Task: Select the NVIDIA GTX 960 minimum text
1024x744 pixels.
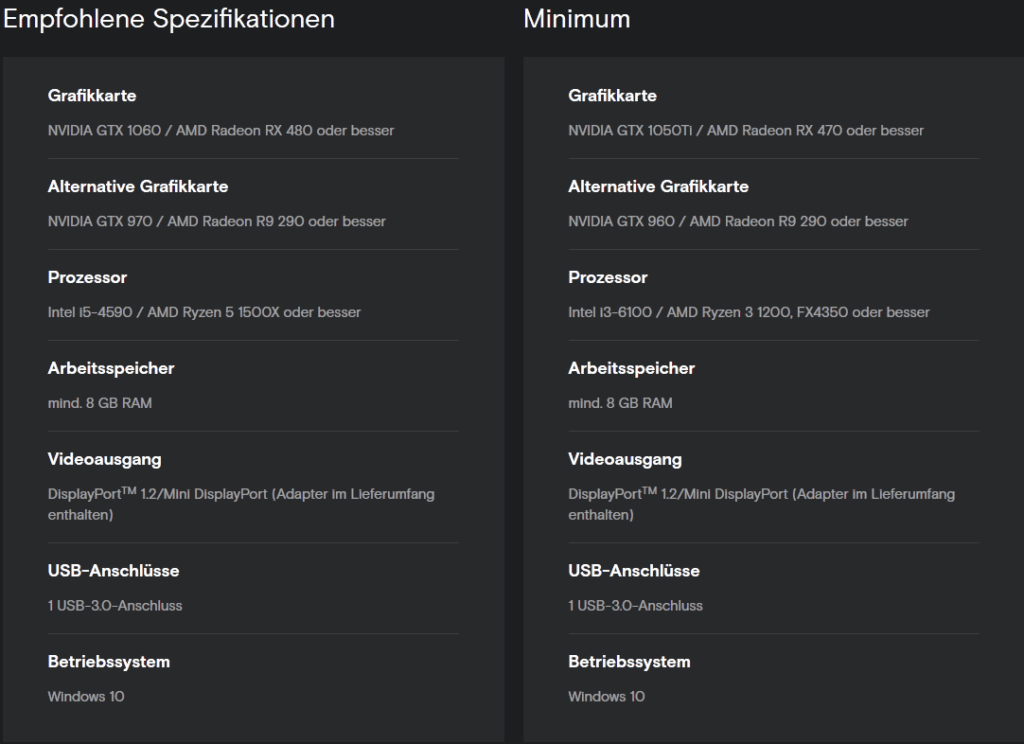Action: [738, 221]
